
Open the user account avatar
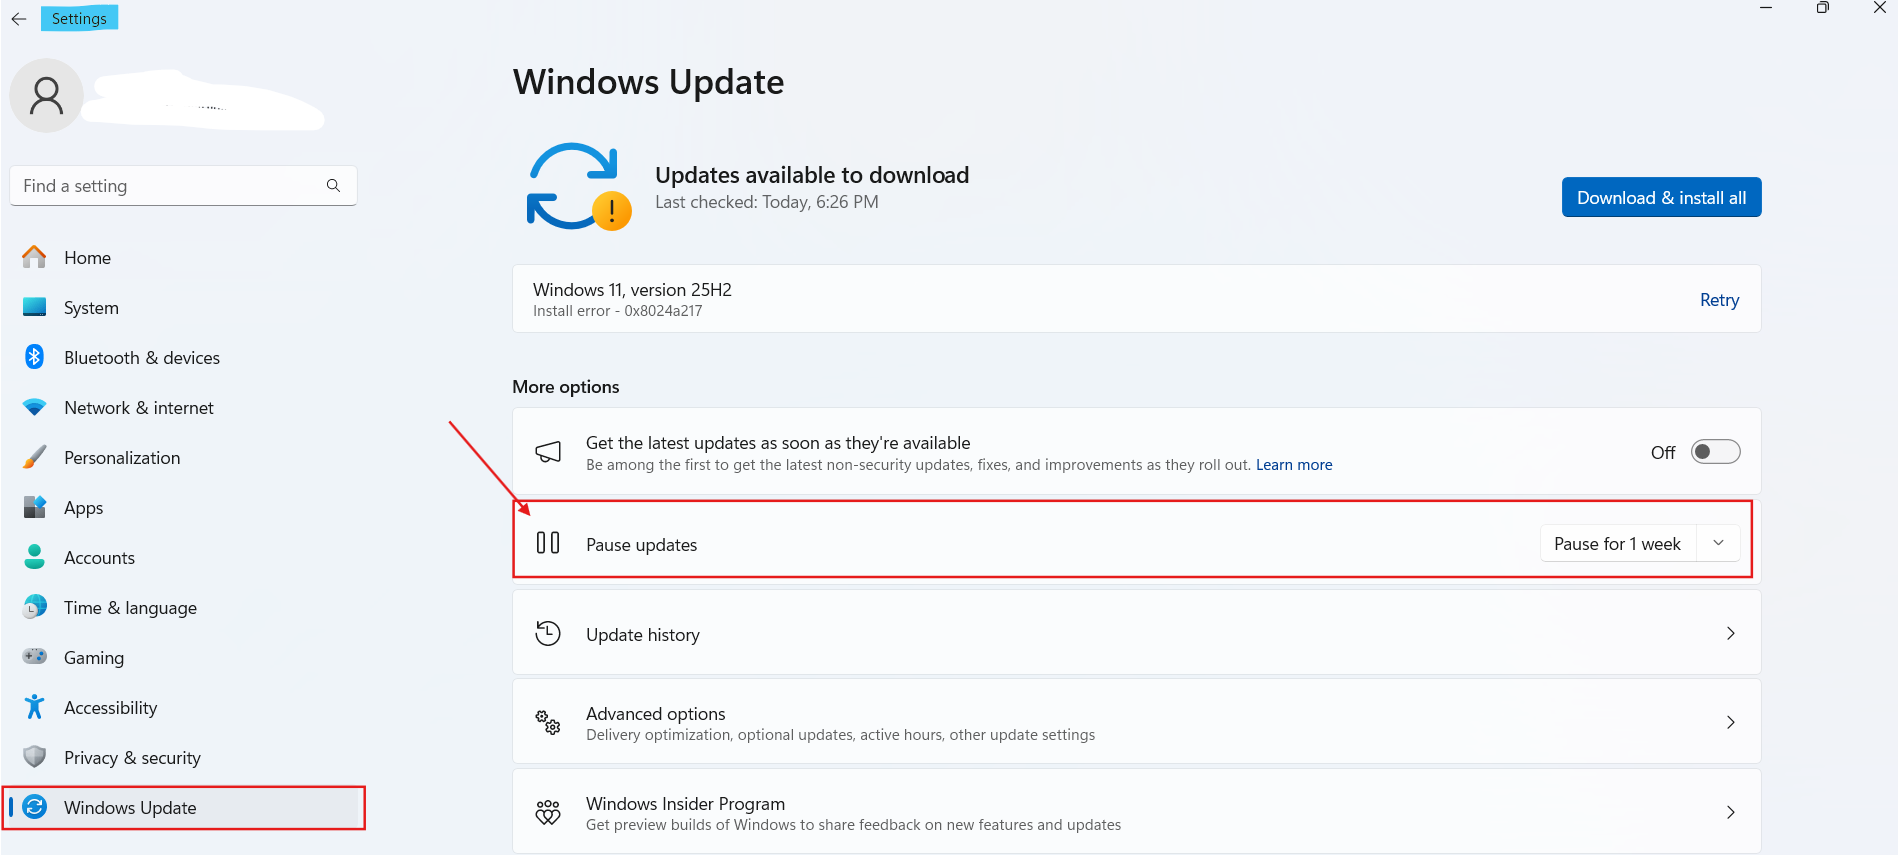[46, 96]
